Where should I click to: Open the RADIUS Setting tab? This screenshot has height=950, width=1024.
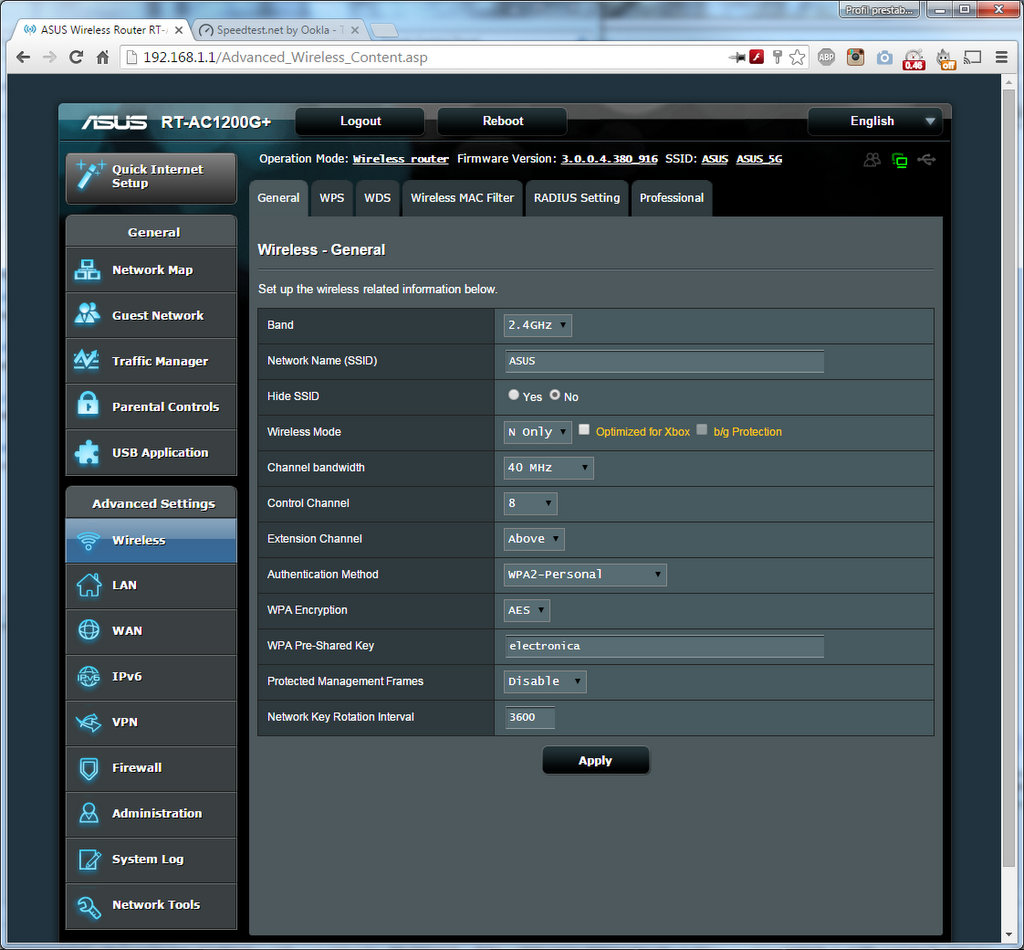tap(577, 198)
